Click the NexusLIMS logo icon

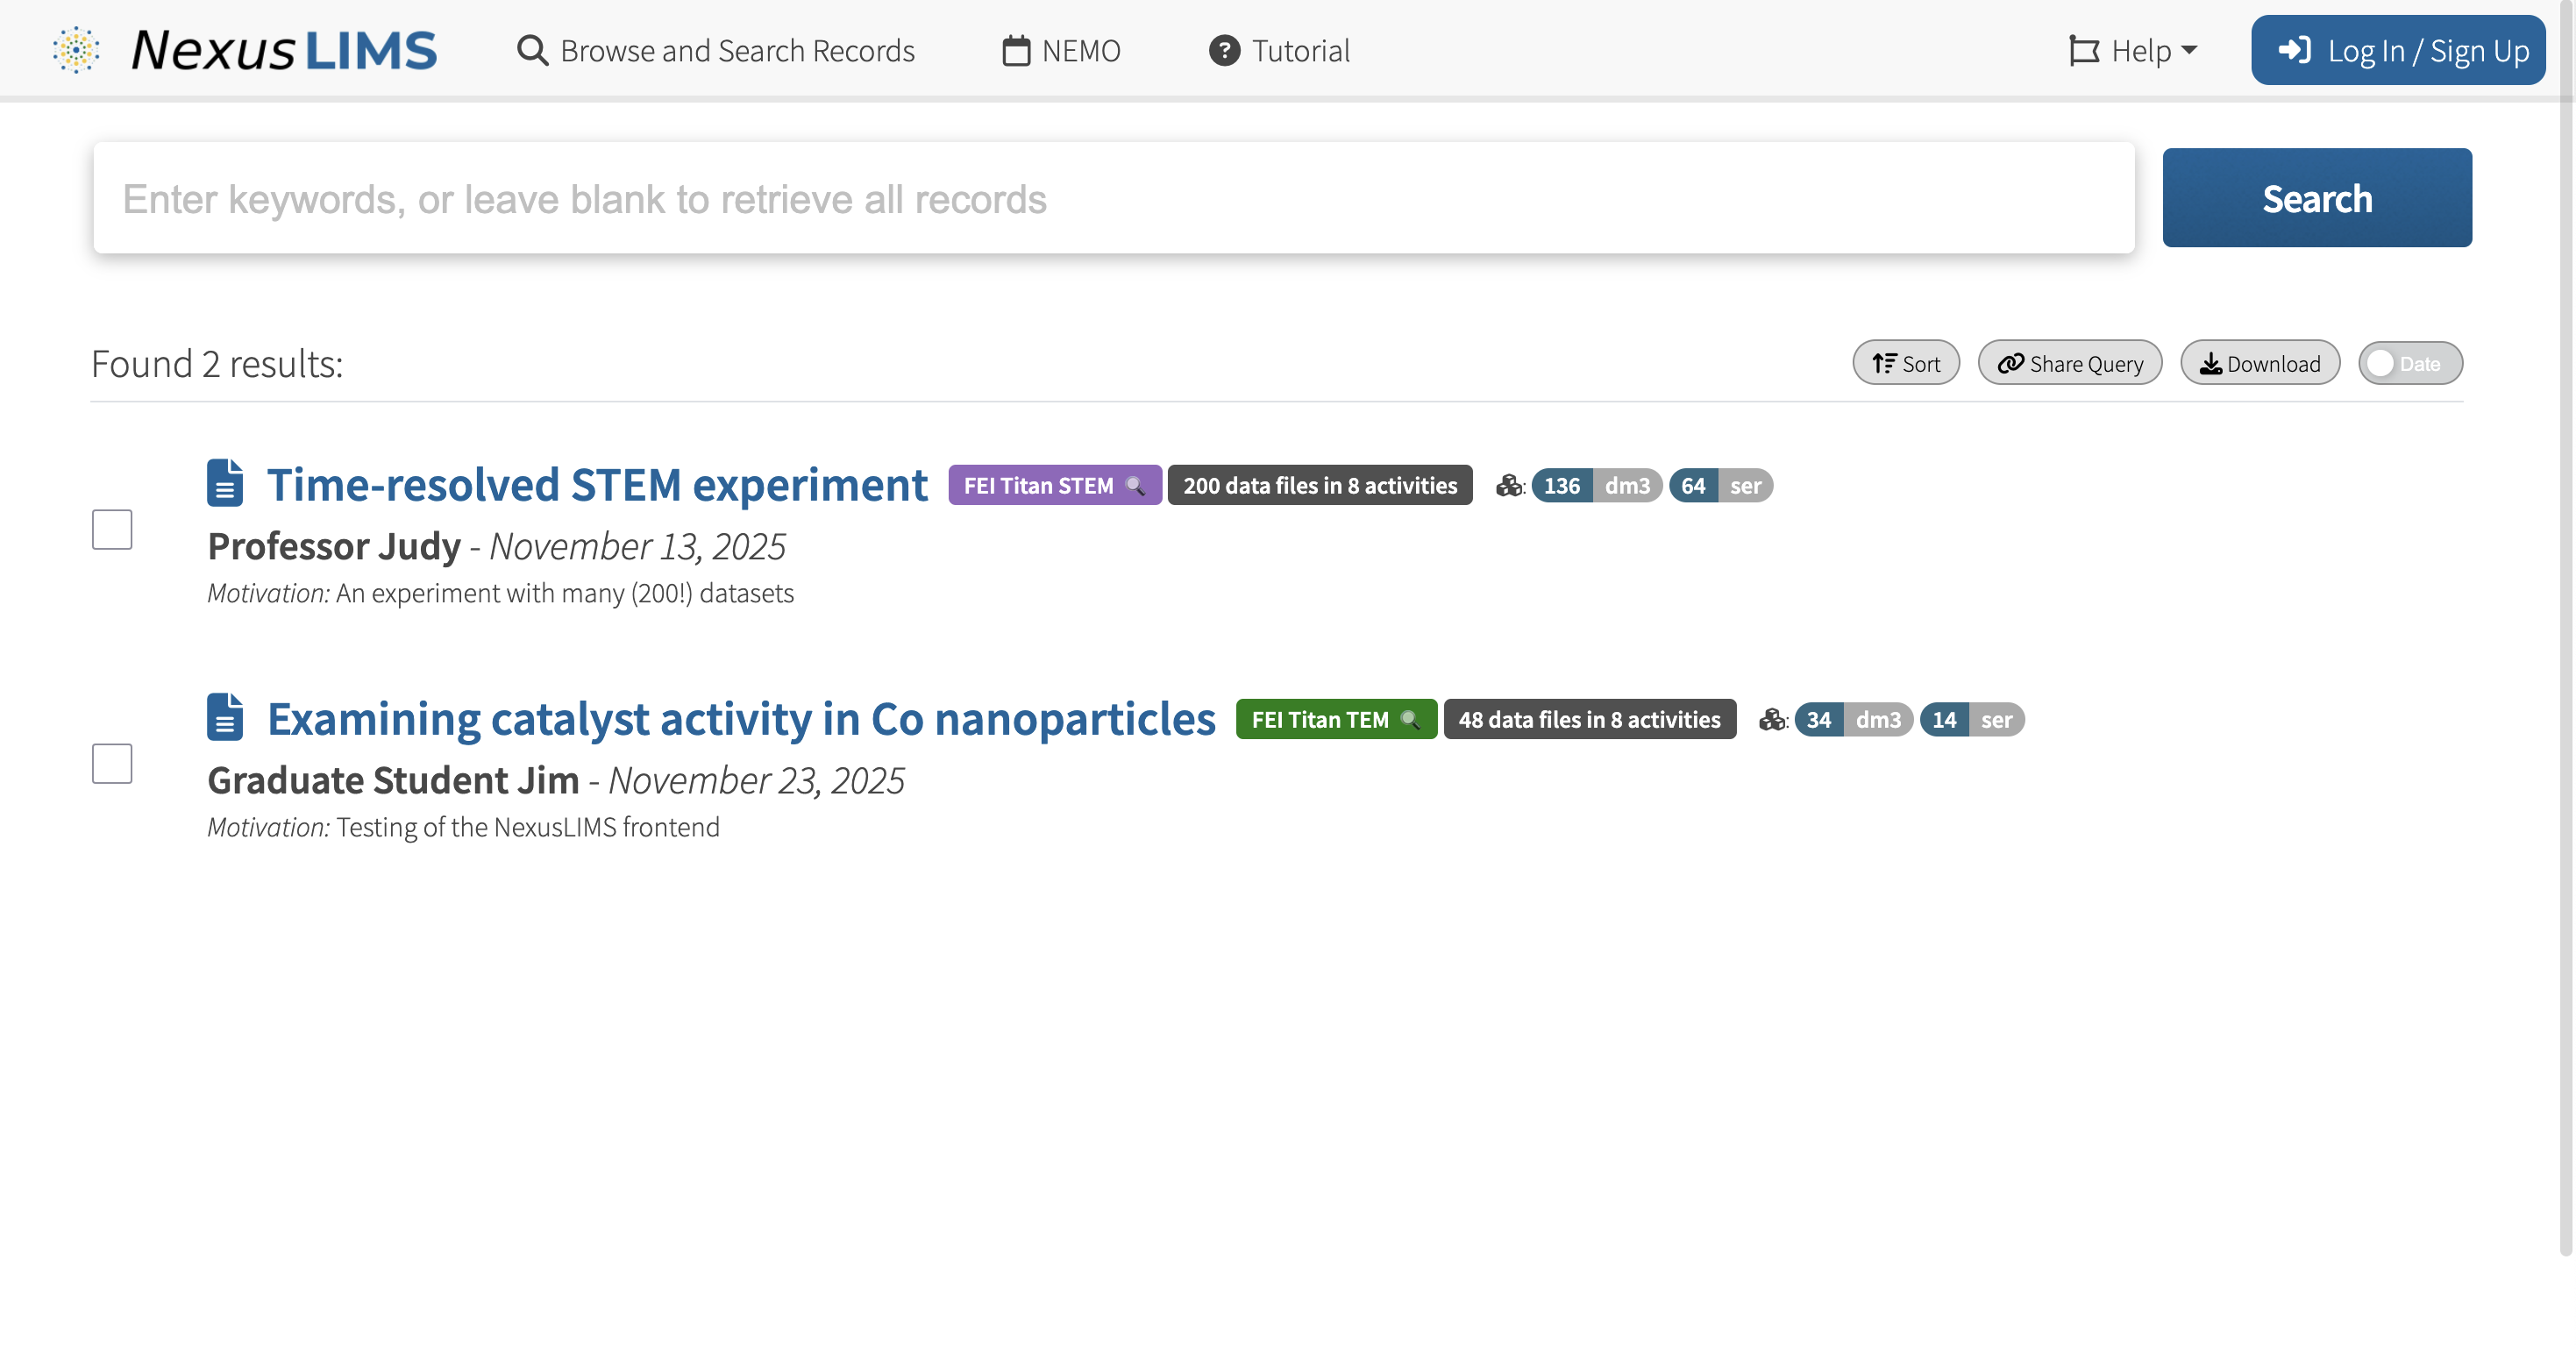click(76, 50)
